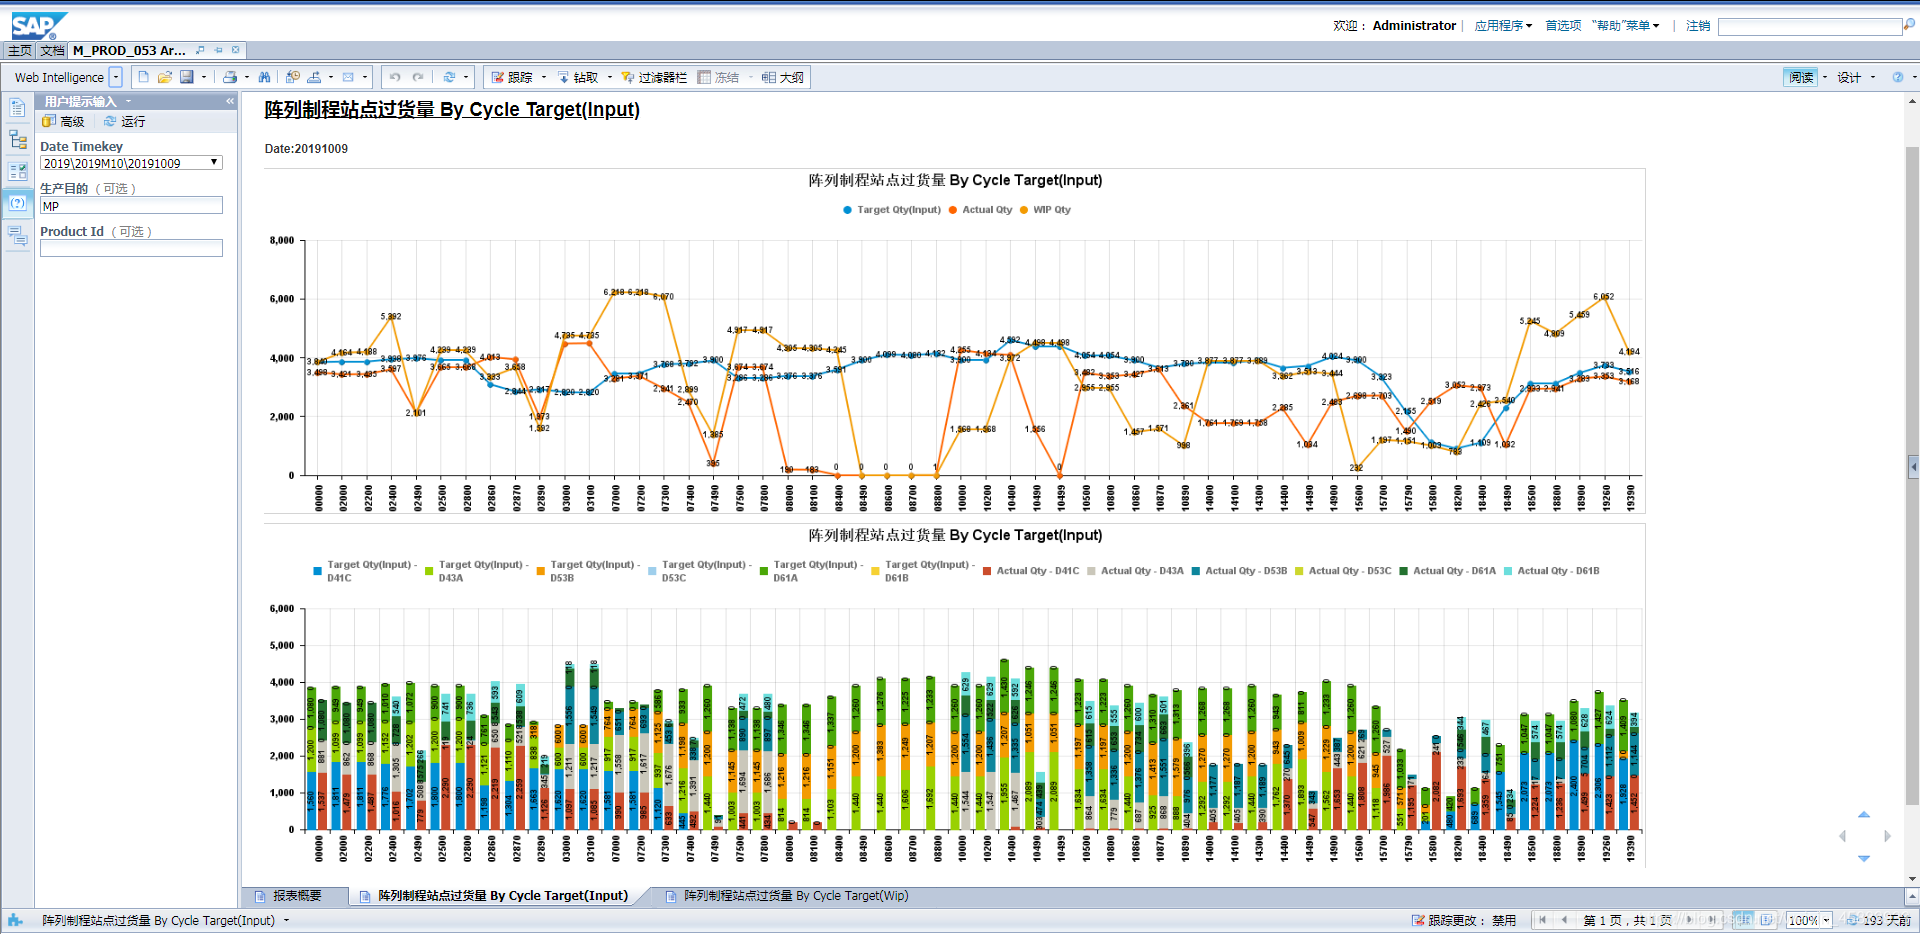Viewport: 1920px width, 937px height.
Task: Click the Actual Qty - D41C red legend swatch
Action: tap(987, 571)
